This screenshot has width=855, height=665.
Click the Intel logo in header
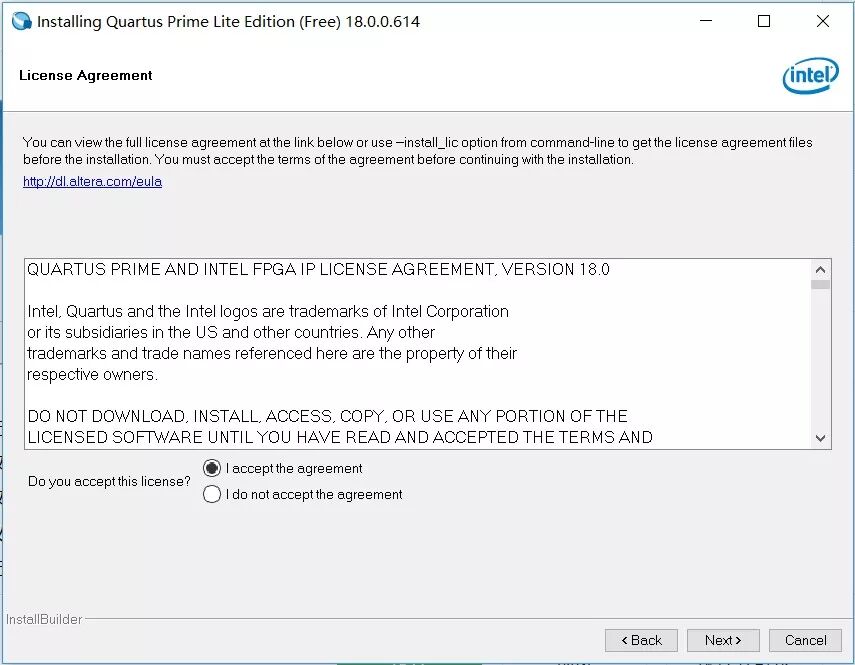(810, 76)
